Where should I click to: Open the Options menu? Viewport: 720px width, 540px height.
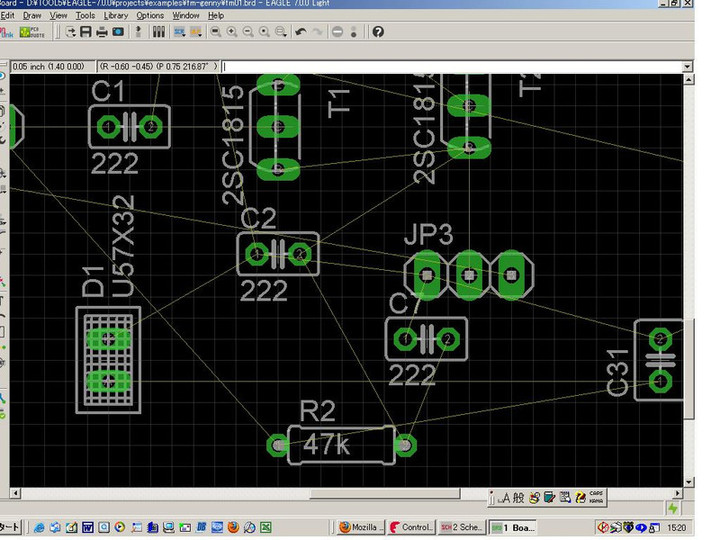coord(150,16)
